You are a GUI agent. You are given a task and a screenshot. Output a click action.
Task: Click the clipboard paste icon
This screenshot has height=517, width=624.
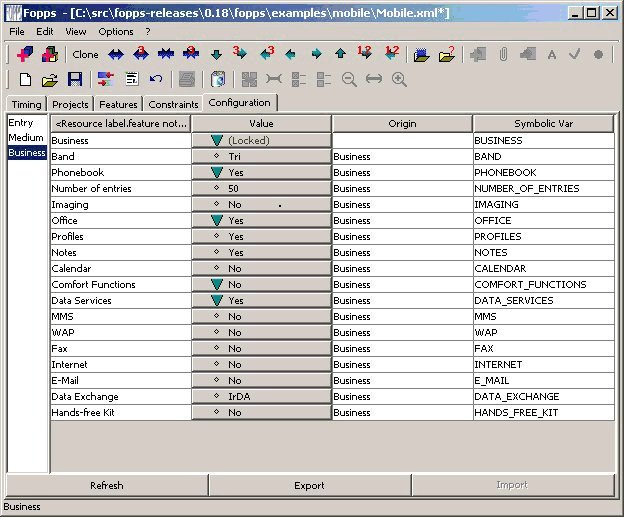[218, 79]
